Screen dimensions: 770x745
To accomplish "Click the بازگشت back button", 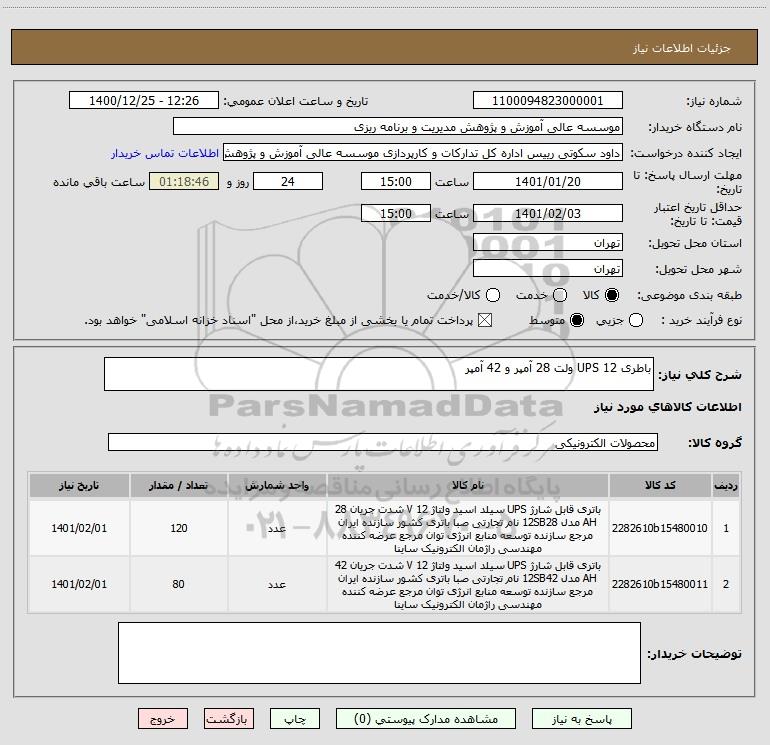I will (229, 719).
